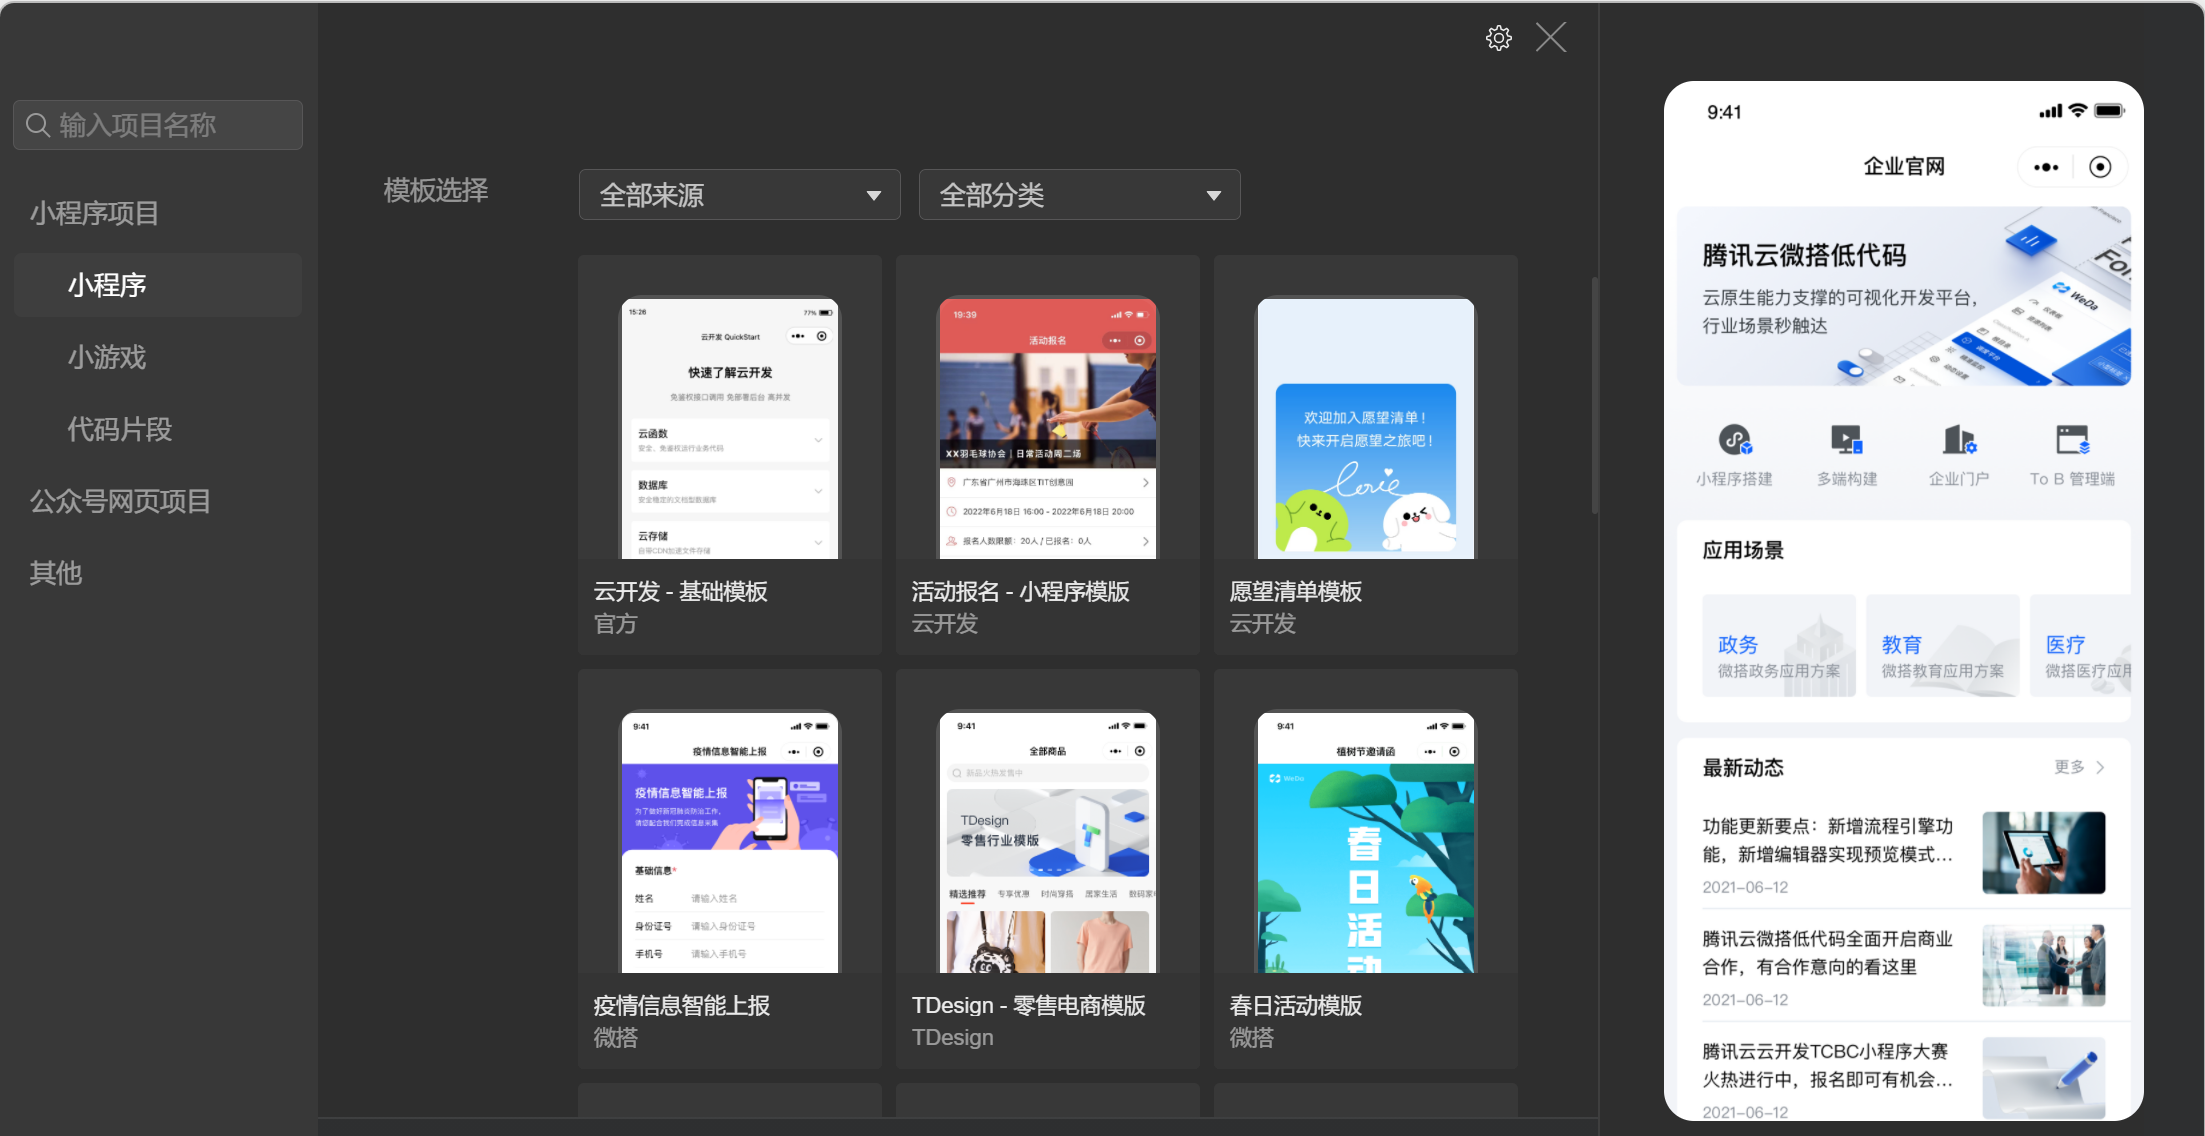Click the three-dot menu in preview header

tap(2046, 167)
